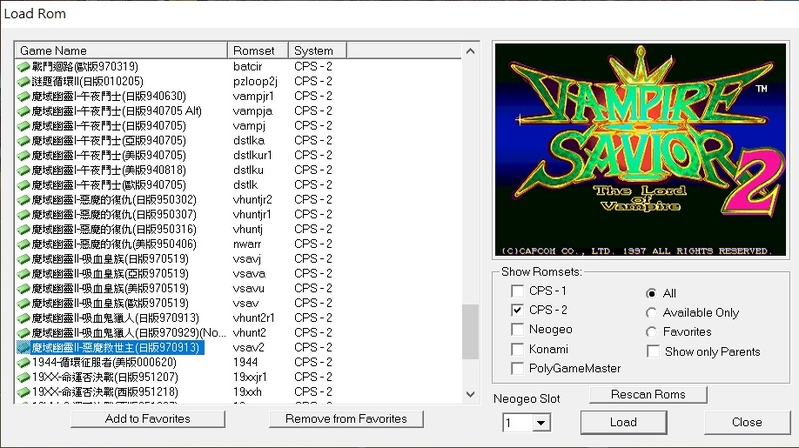Click the green icon beside pzloop2j row
Viewport: 799px width, 448px height.
(x=23, y=82)
